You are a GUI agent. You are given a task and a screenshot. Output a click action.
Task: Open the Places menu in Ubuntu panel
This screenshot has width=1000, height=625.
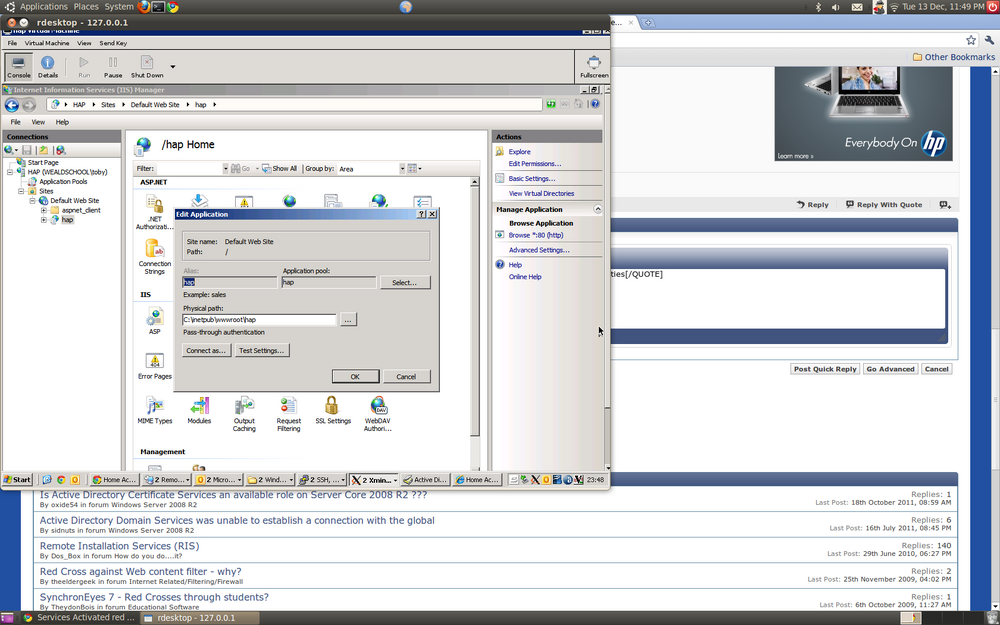click(x=85, y=6)
